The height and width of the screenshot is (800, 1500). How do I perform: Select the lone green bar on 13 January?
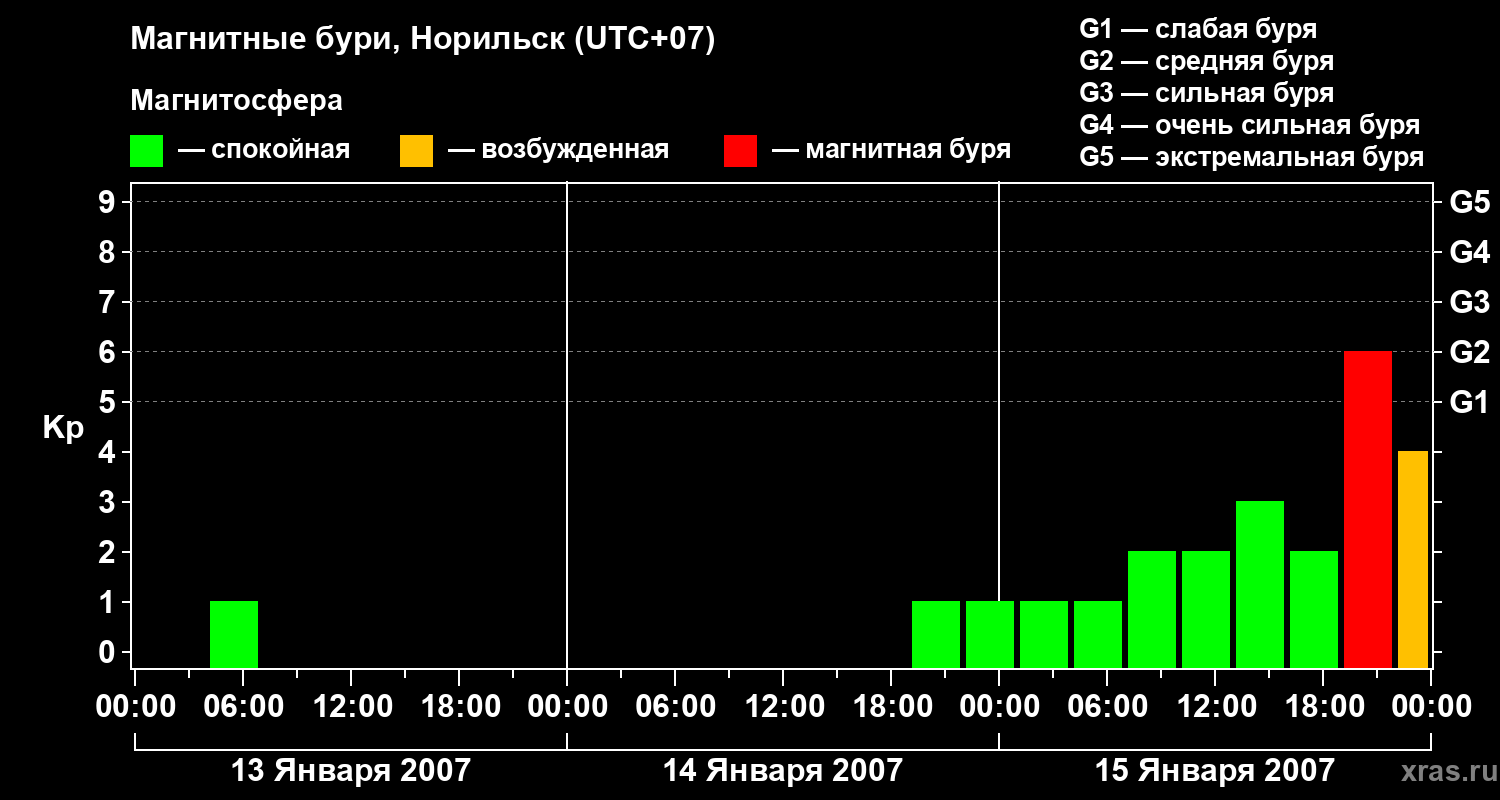(x=234, y=634)
